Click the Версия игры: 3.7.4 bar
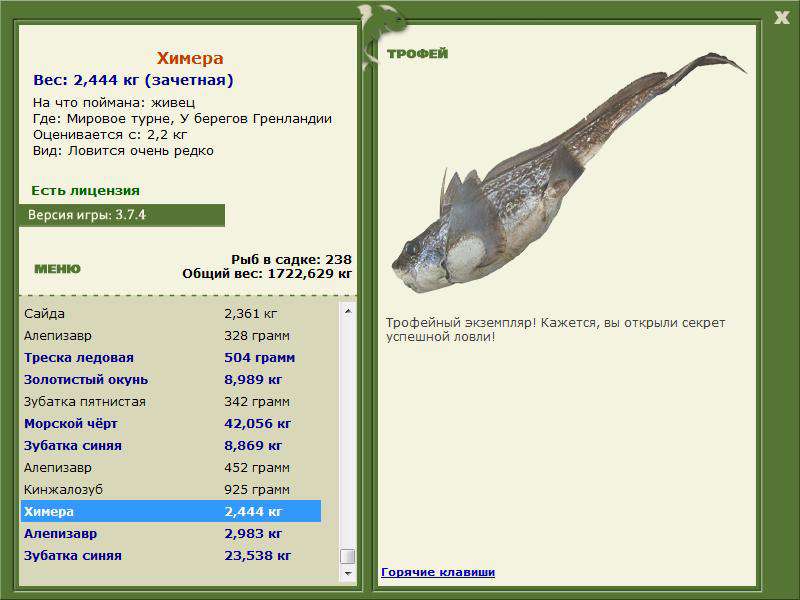 pos(122,215)
